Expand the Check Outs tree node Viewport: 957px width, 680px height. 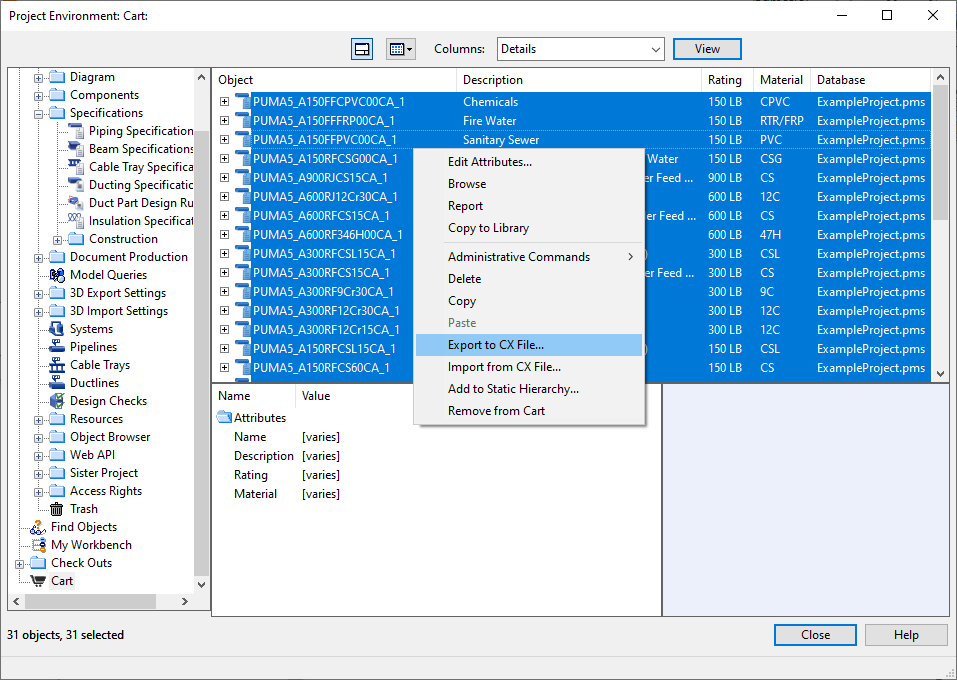[20, 563]
